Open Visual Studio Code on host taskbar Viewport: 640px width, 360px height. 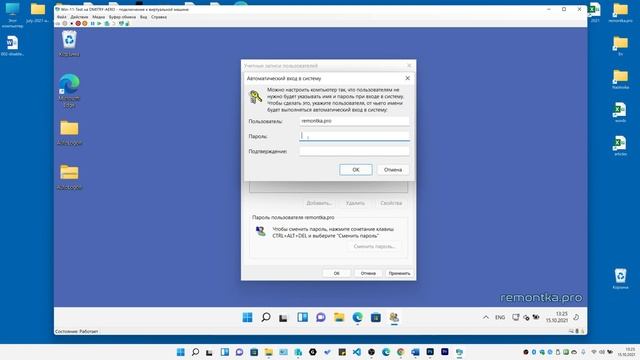coord(356,352)
